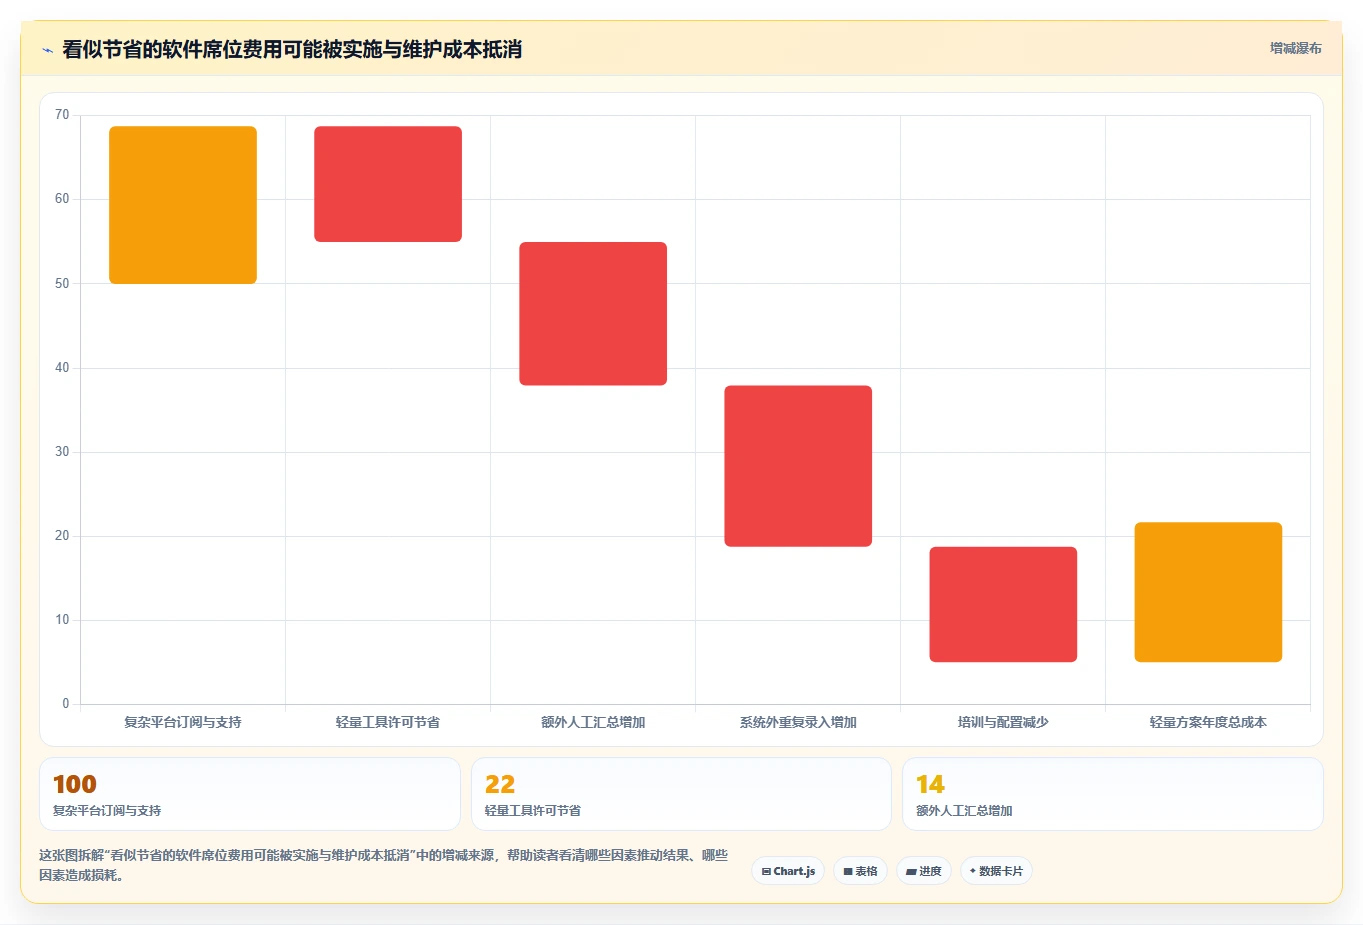Click the red bar for 培训与配置减少
Image resolution: width=1363 pixels, height=925 pixels.
coord(1003,604)
